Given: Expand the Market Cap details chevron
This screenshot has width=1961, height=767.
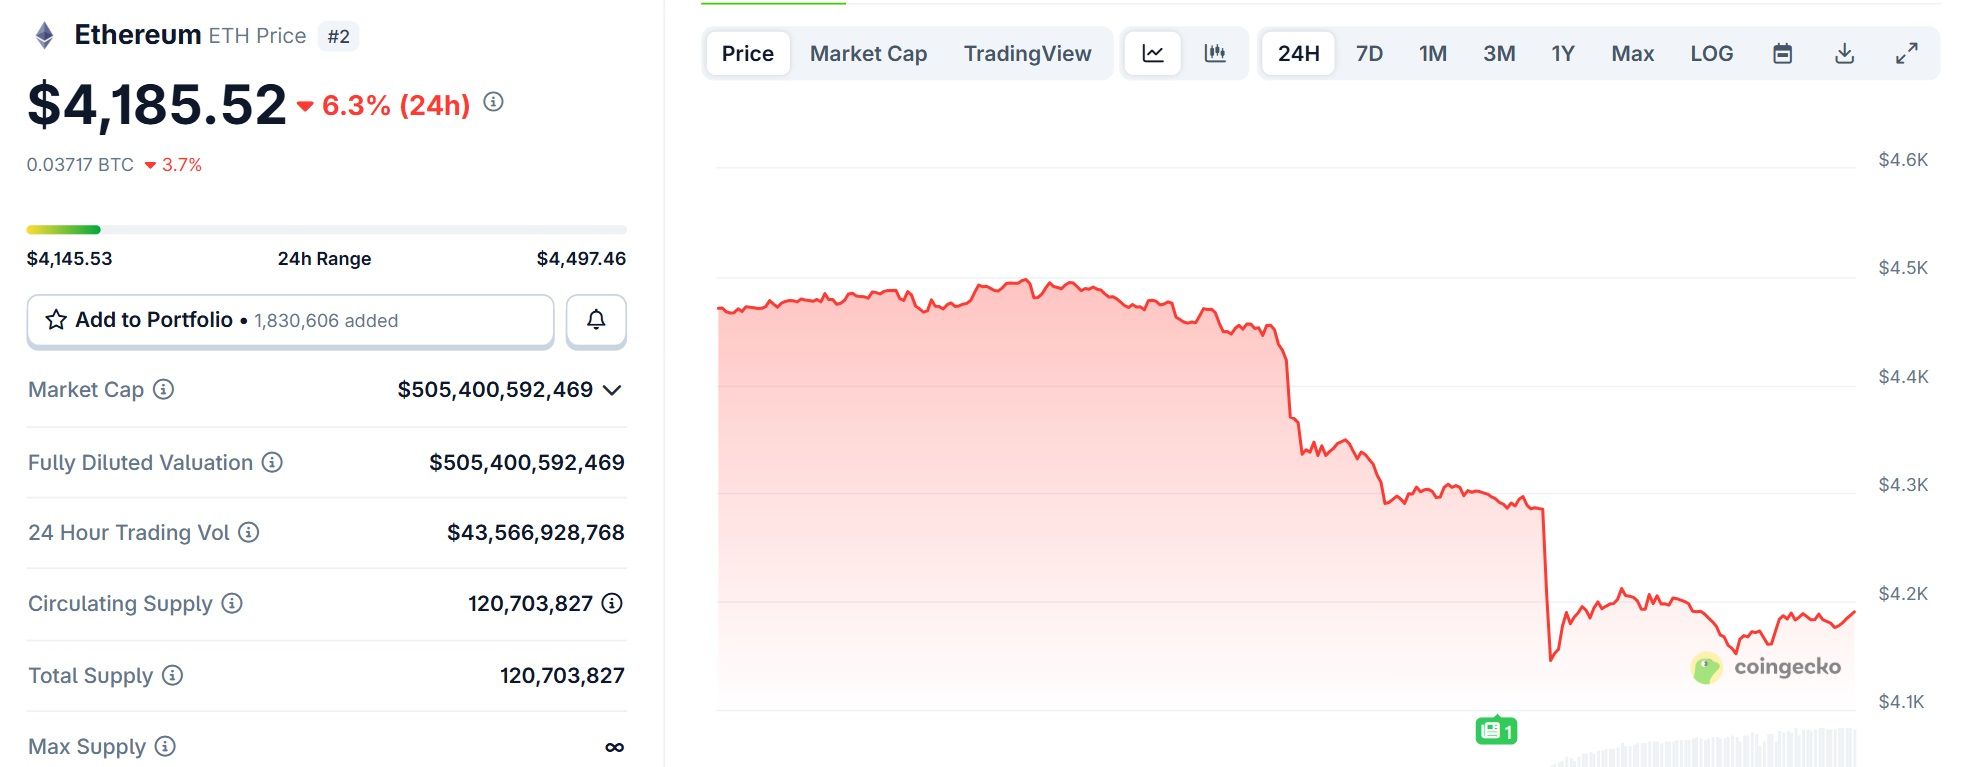Looking at the screenshot, I should point(613,390).
